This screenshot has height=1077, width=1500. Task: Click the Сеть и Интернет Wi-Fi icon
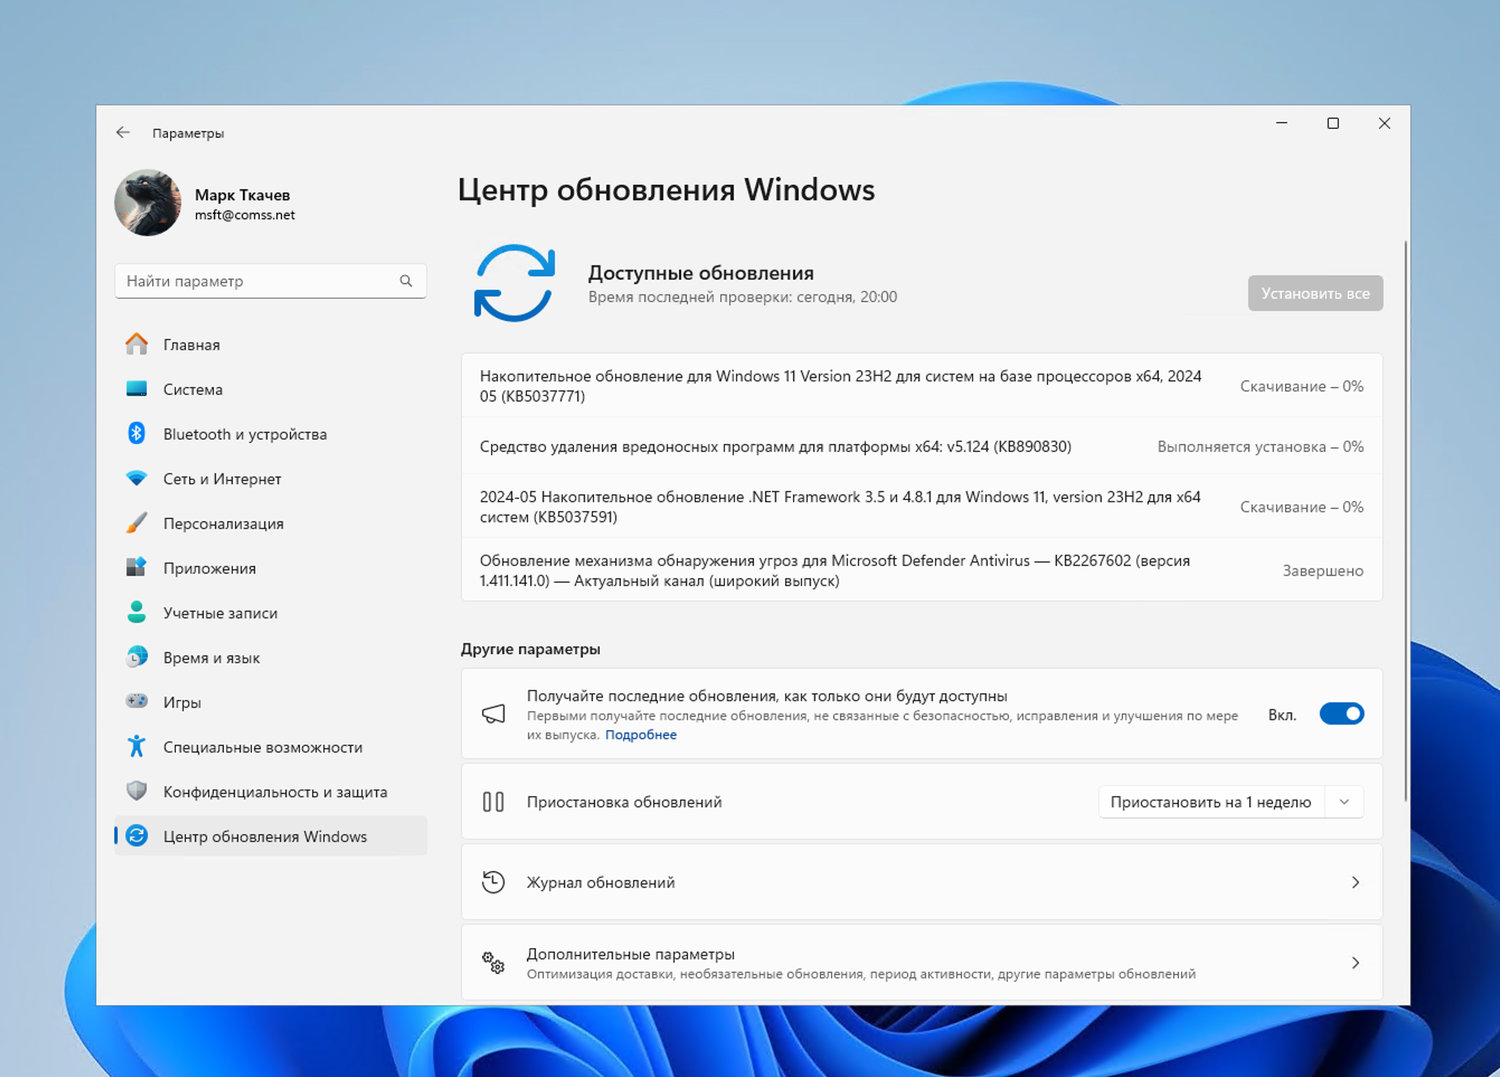137,478
